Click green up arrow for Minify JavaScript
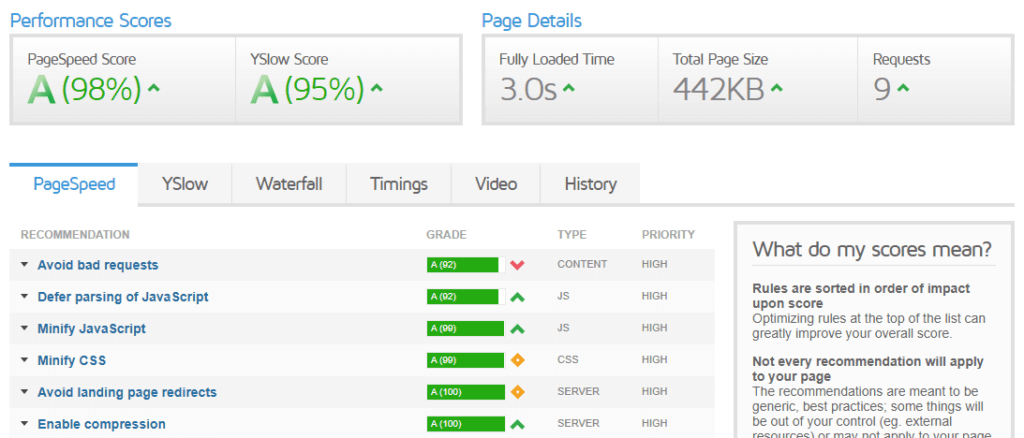Image resolution: width=1024 pixels, height=438 pixels. pos(518,328)
